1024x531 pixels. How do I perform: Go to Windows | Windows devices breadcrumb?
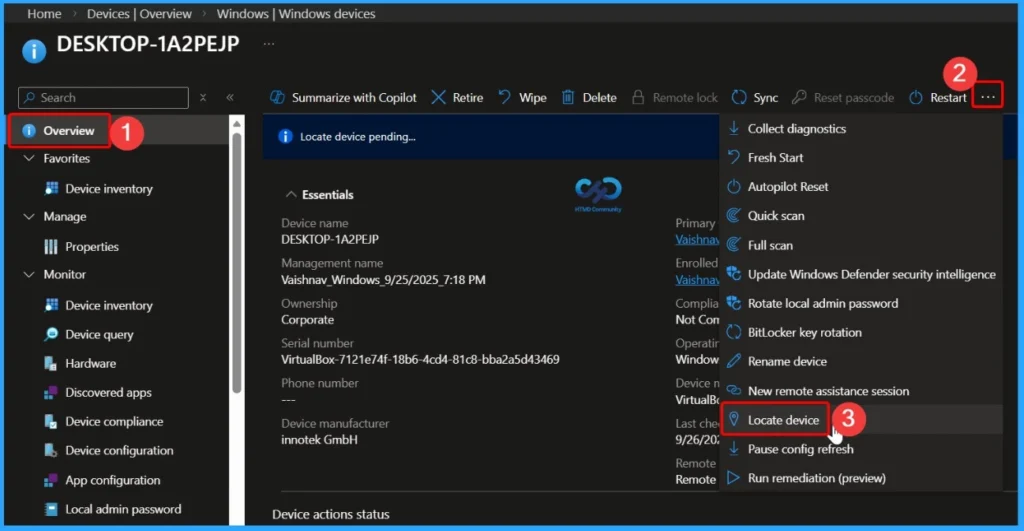tap(296, 14)
